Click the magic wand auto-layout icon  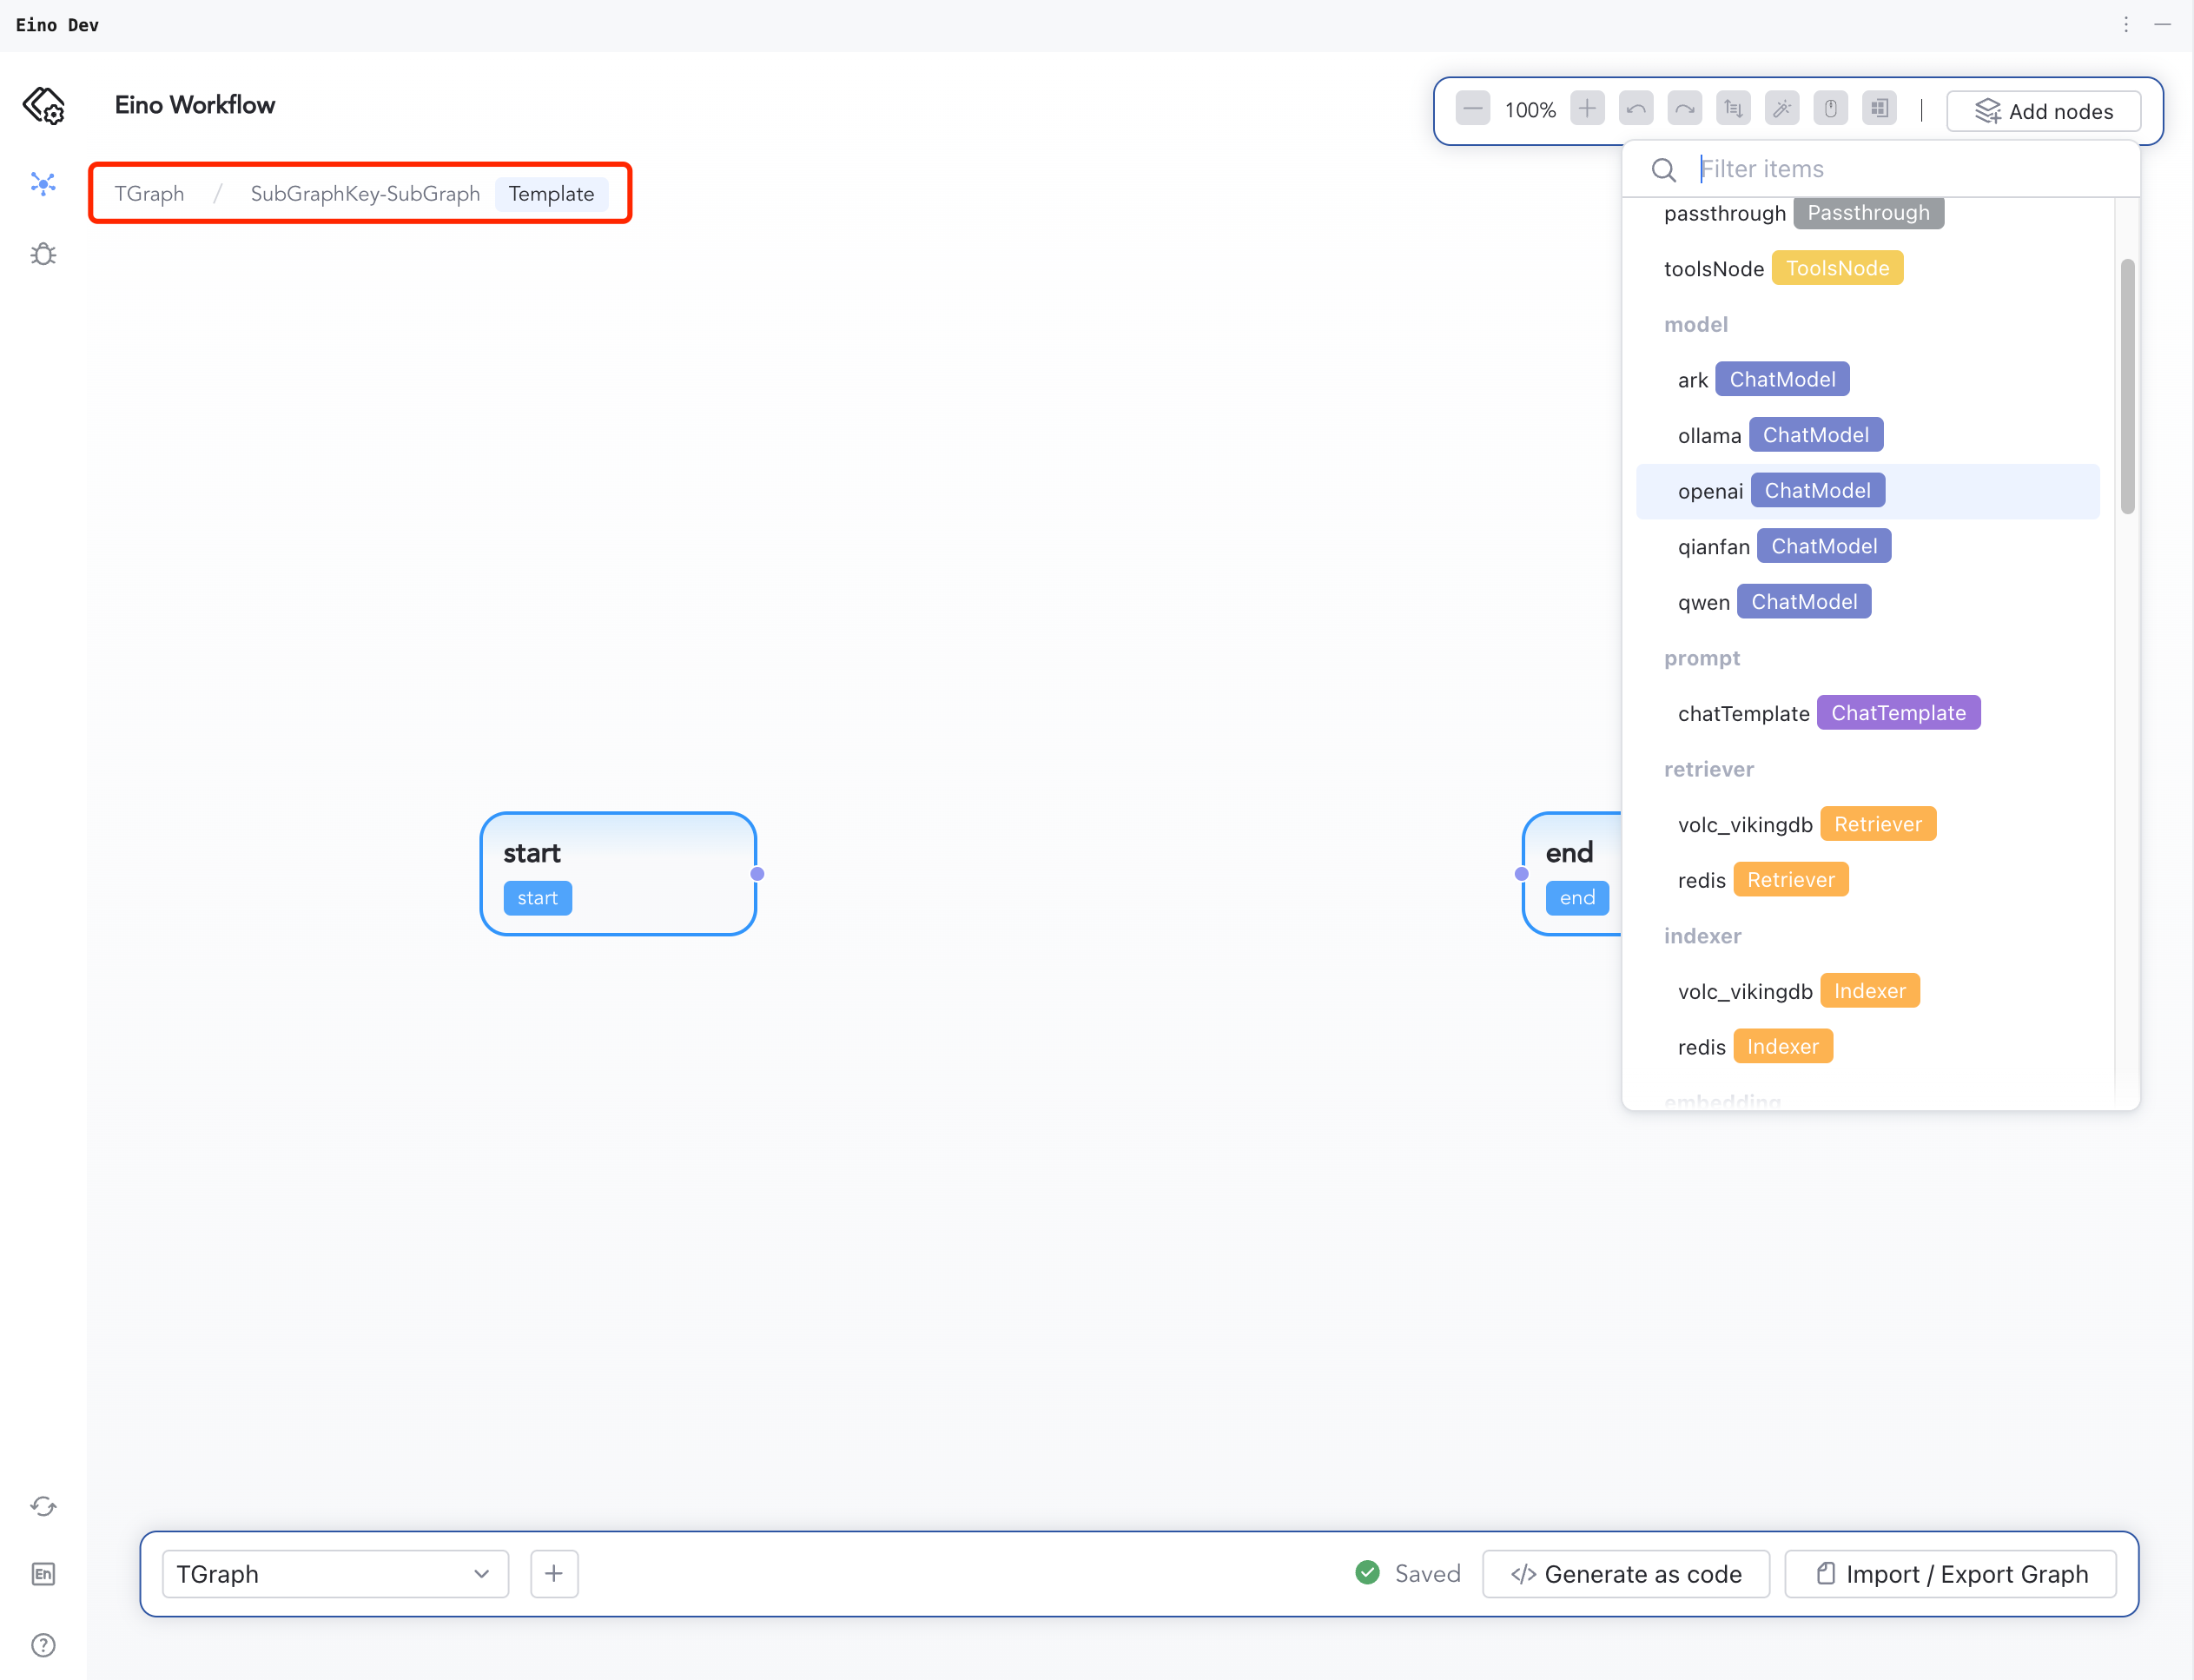click(1782, 109)
